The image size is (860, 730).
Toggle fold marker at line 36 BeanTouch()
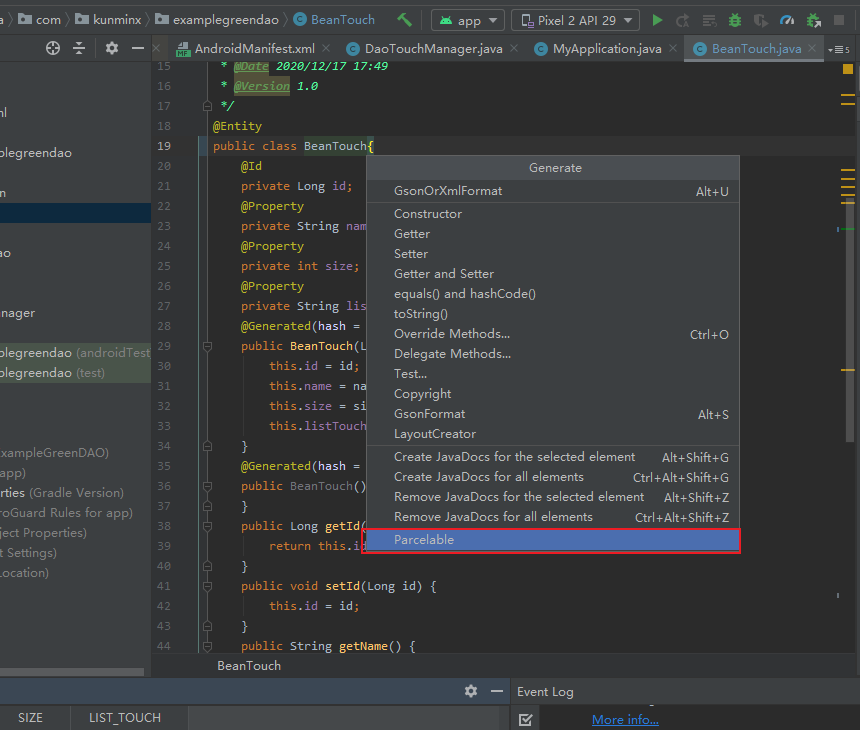pyautogui.click(x=207, y=486)
